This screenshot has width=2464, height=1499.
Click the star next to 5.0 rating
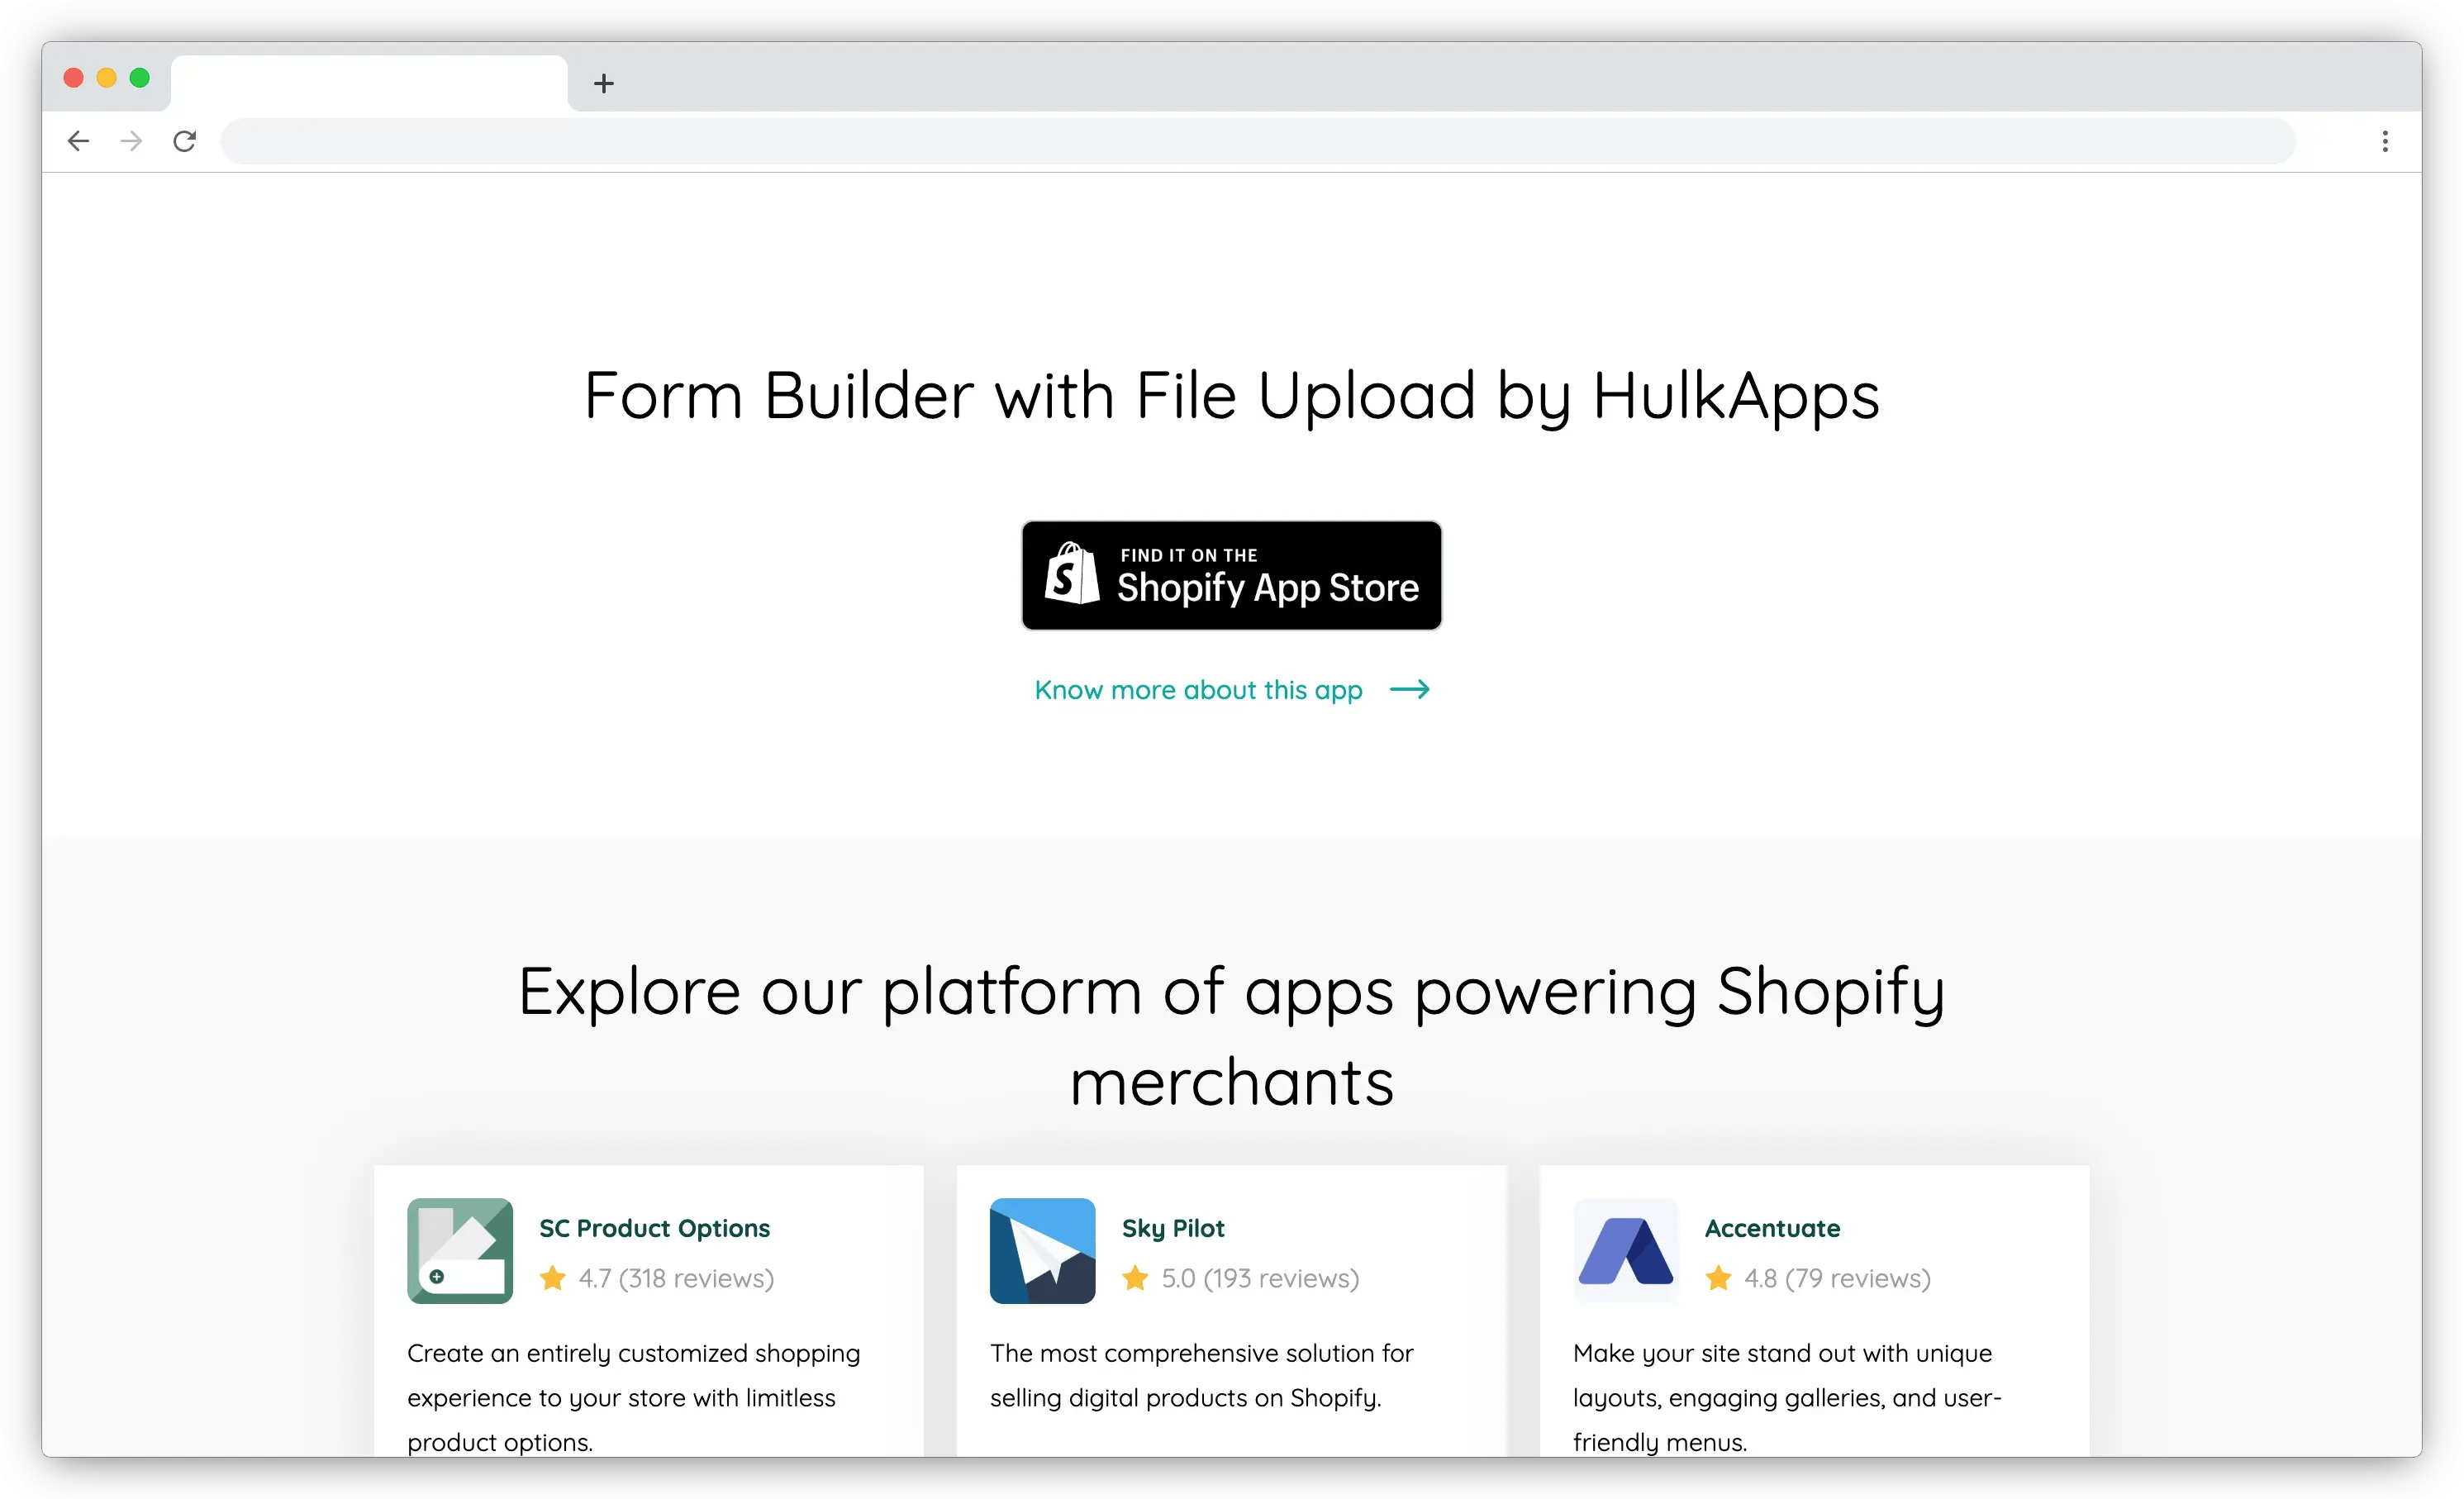pyautogui.click(x=1135, y=1278)
